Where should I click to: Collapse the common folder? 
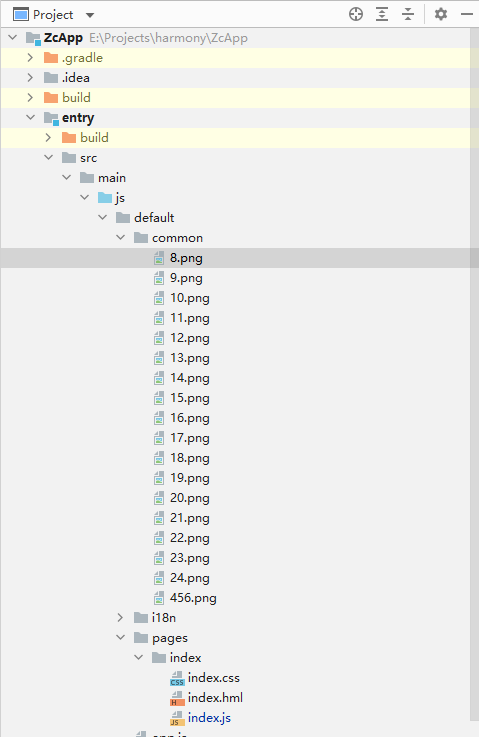click(x=121, y=238)
